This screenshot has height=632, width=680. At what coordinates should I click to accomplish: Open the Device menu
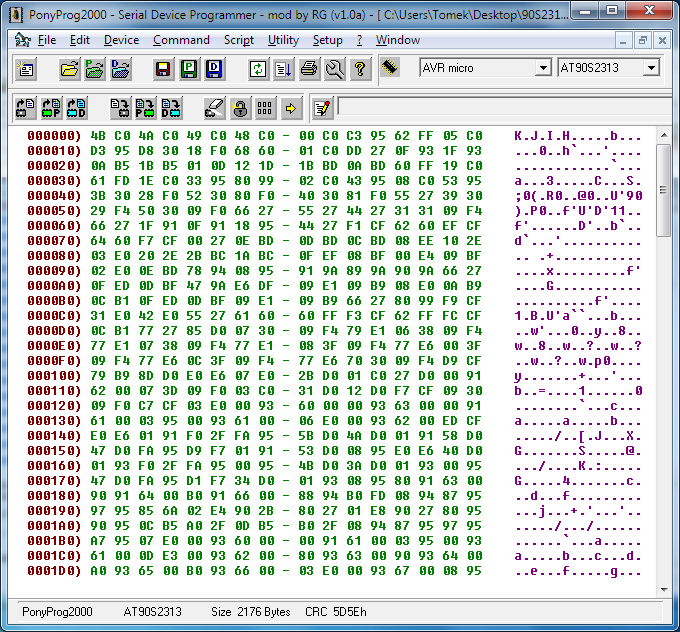[x=121, y=40]
